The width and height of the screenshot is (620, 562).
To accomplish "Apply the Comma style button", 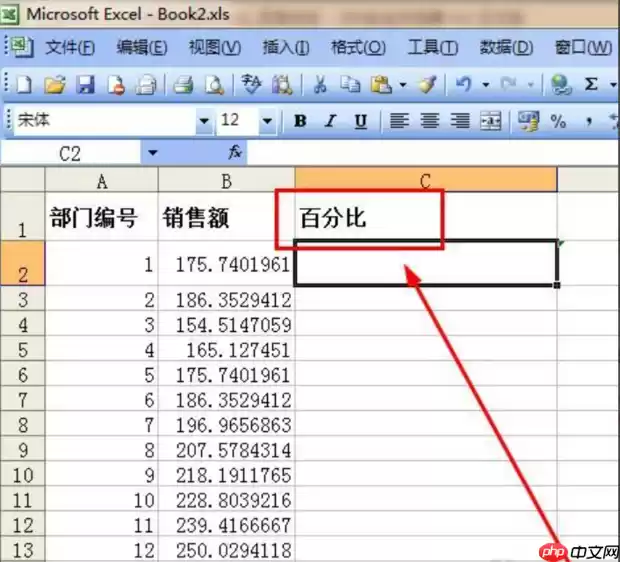I will click(589, 121).
